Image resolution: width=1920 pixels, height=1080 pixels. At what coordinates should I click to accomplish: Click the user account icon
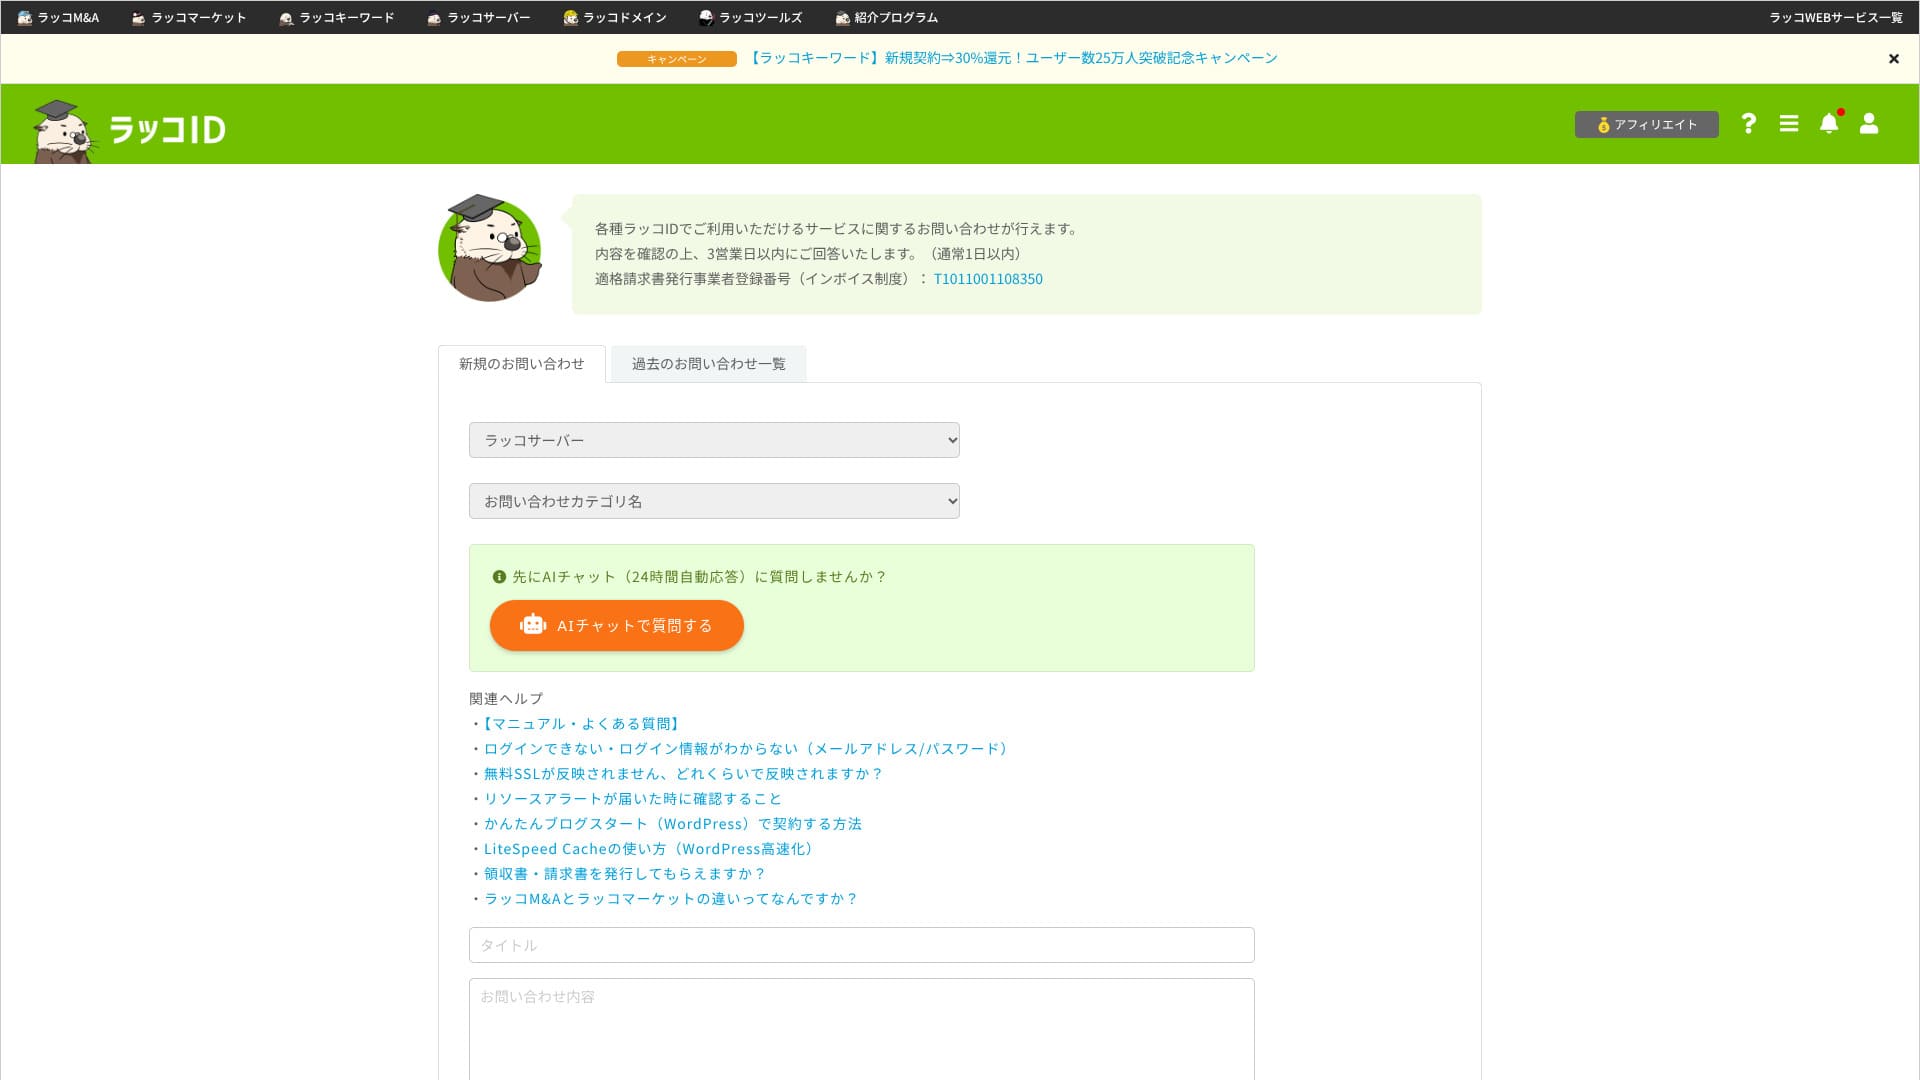pyautogui.click(x=1869, y=123)
